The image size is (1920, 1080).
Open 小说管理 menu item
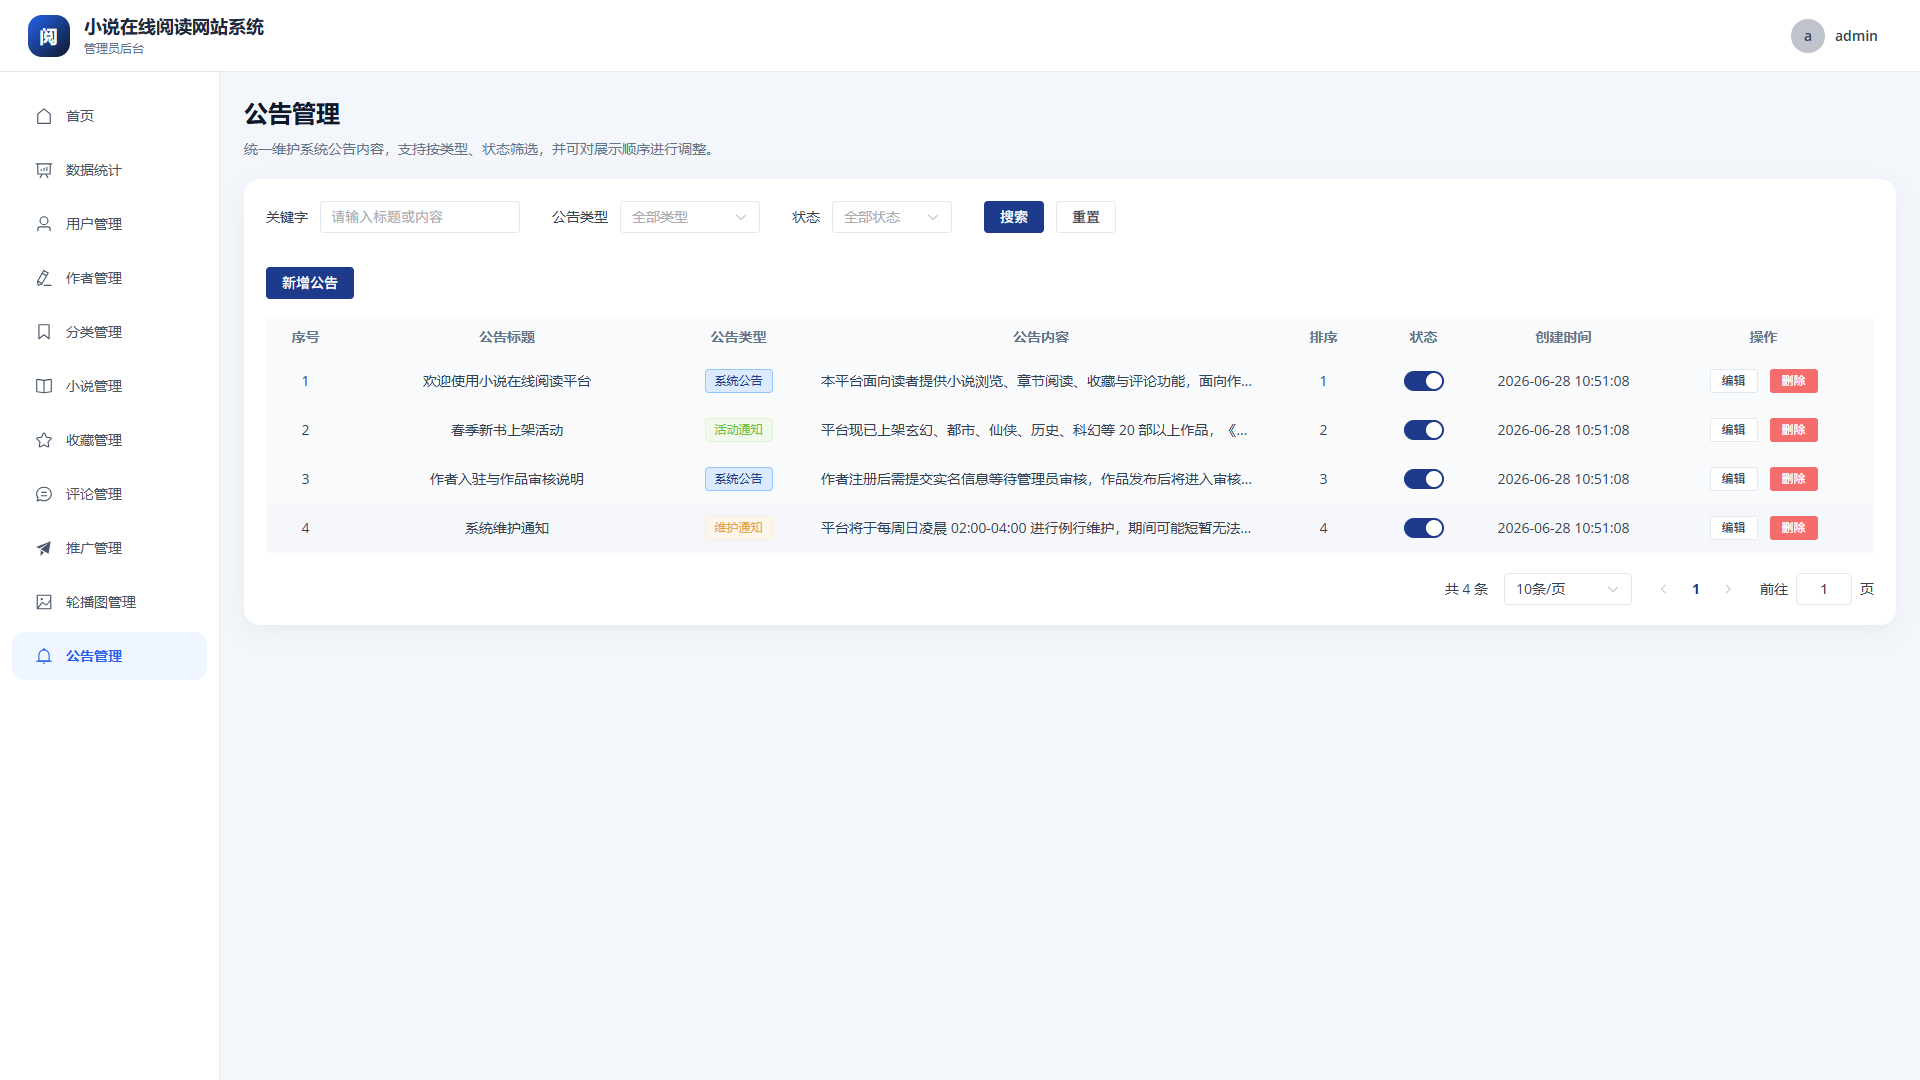(109, 386)
